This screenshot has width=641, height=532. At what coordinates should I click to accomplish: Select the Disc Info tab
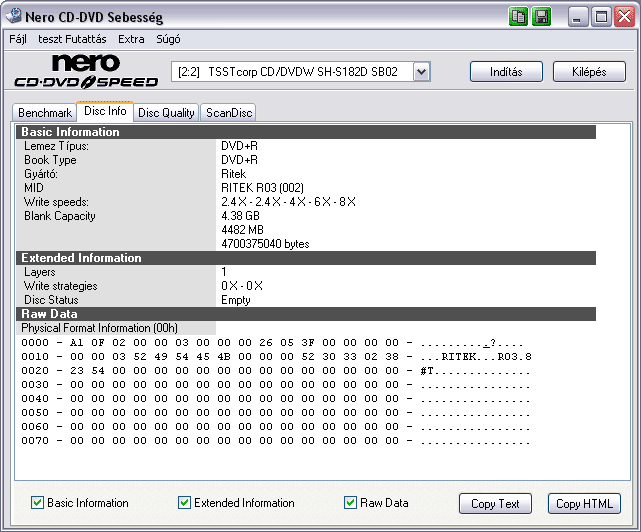[105, 111]
